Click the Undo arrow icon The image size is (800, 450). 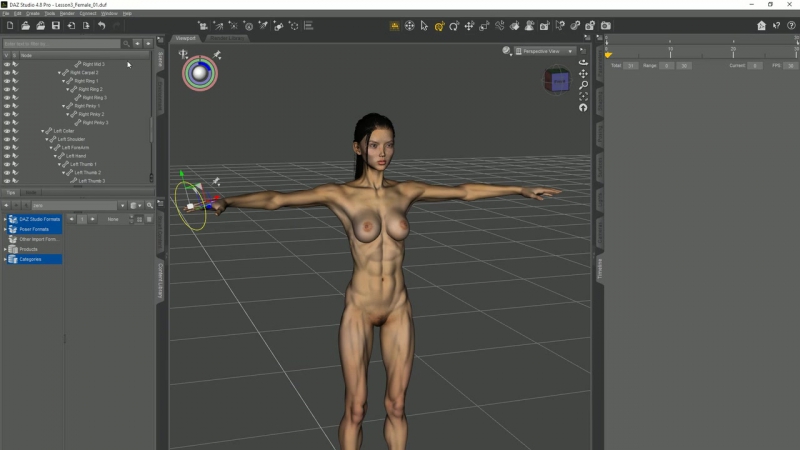(x=101, y=26)
